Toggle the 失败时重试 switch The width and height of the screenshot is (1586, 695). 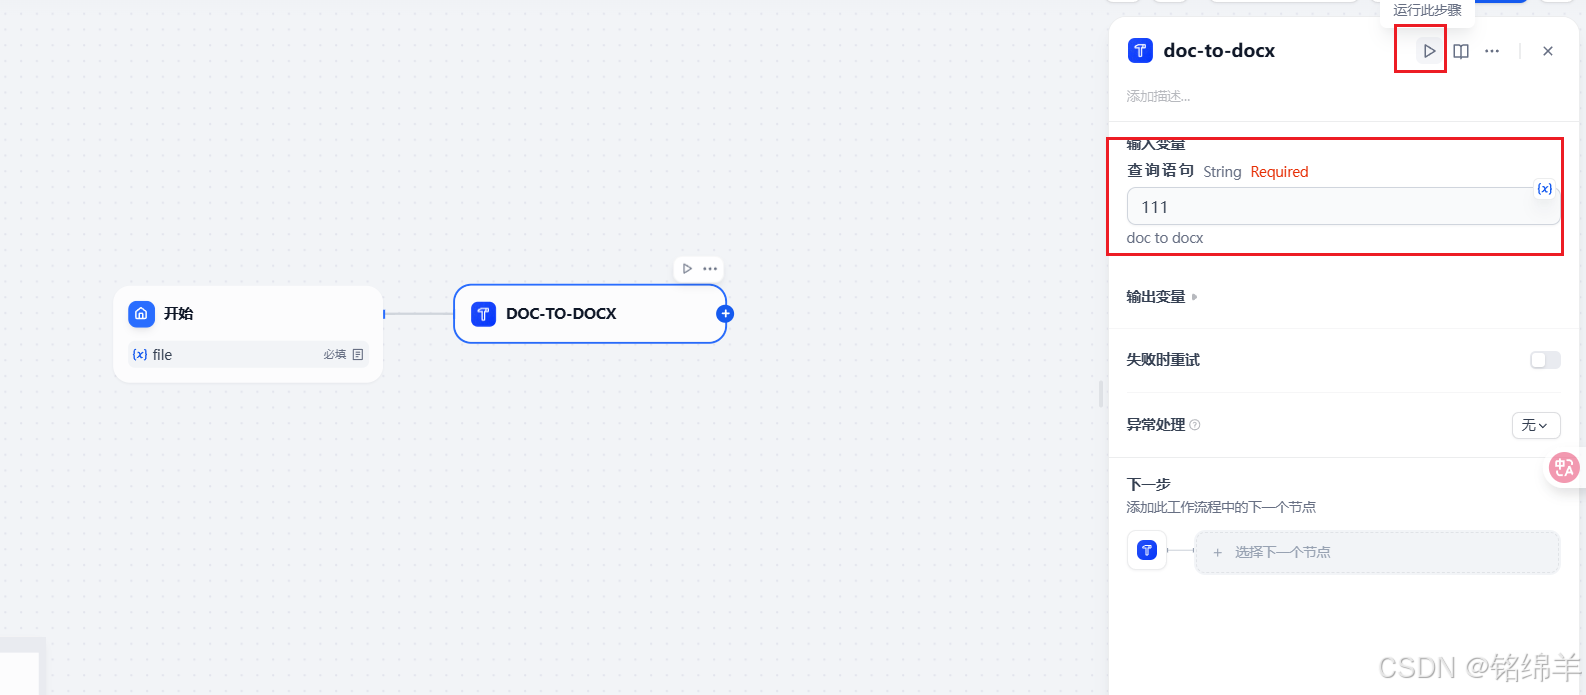[x=1545, y=360]
